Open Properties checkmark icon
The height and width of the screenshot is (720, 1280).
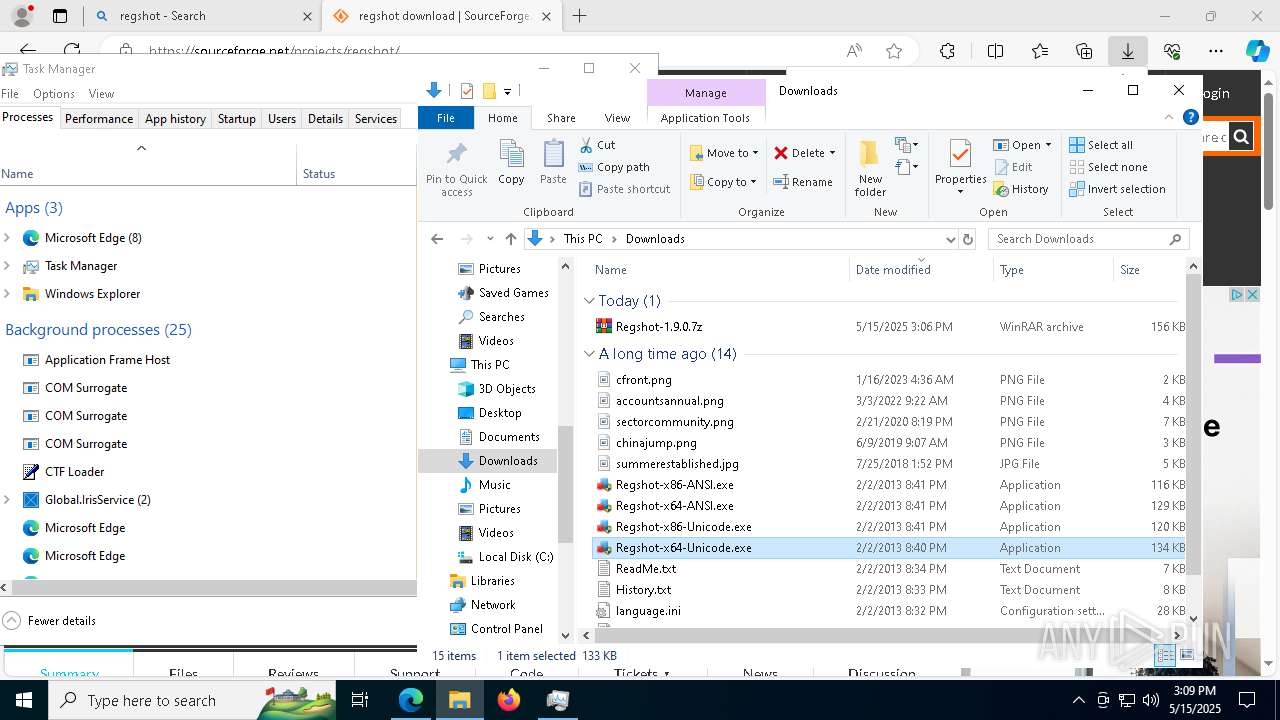[960, 155]
